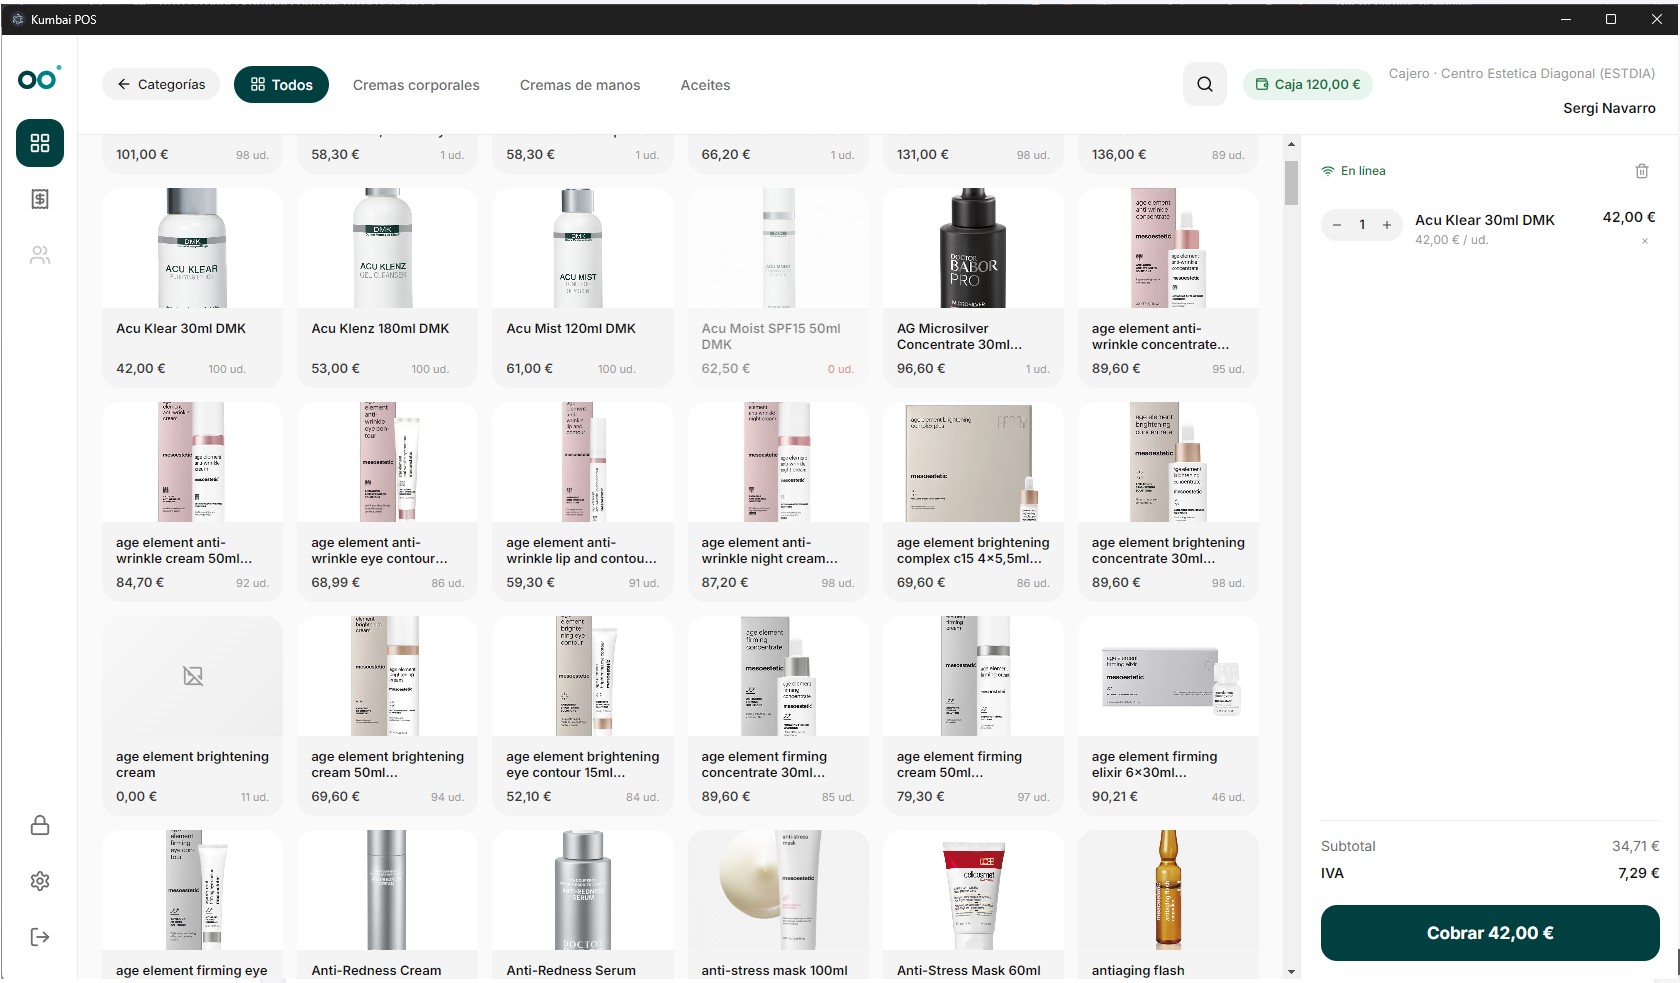Add age element firming eye product

tap(192, 905)
